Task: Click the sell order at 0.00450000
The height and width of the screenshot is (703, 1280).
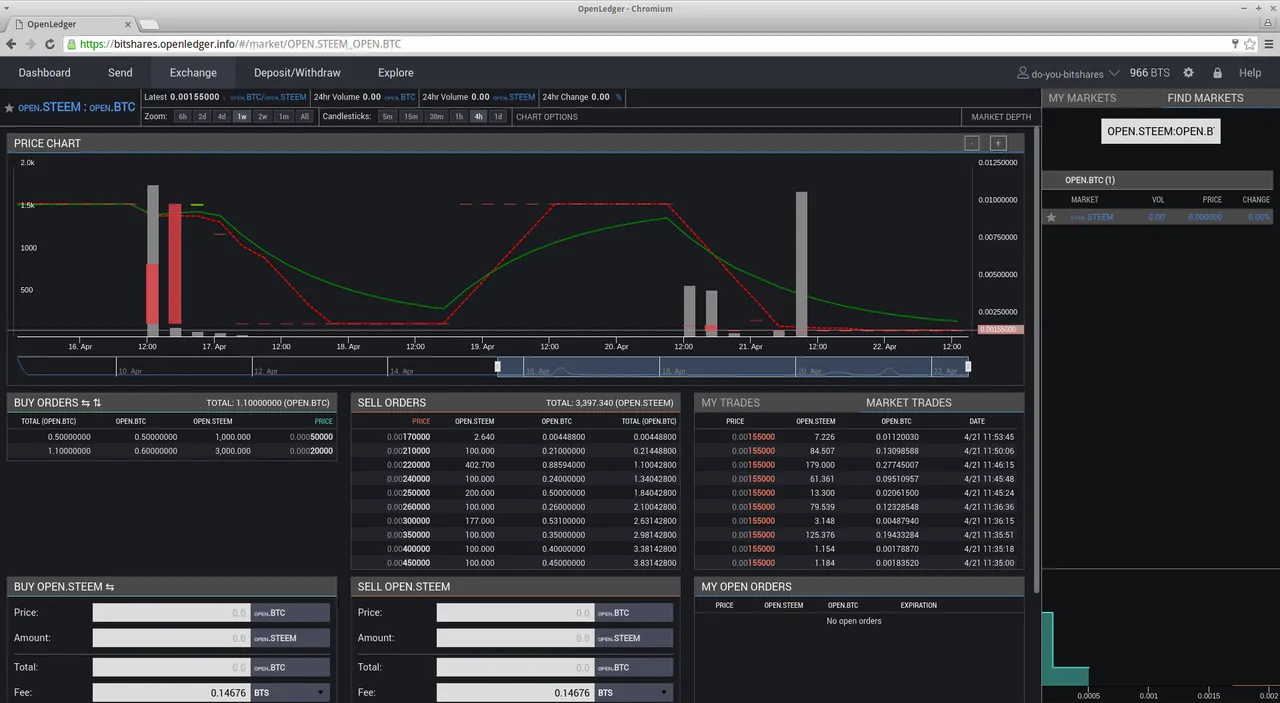Action: (x=516, y=563)
